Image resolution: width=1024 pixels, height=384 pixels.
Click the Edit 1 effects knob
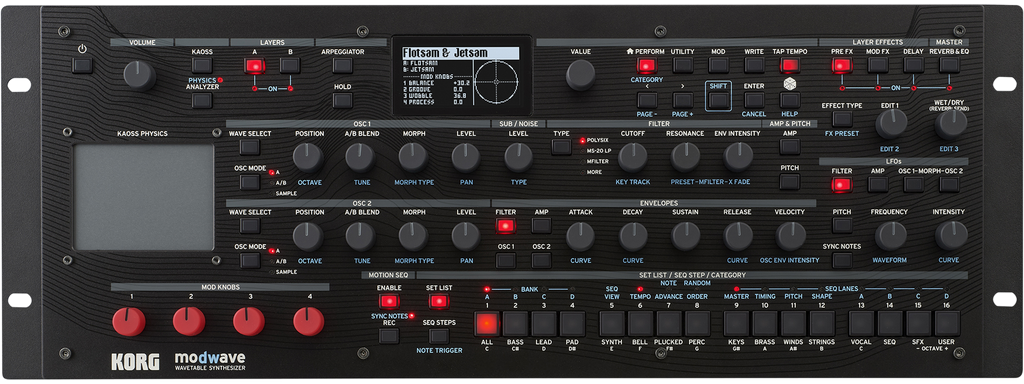pos(891,124)
